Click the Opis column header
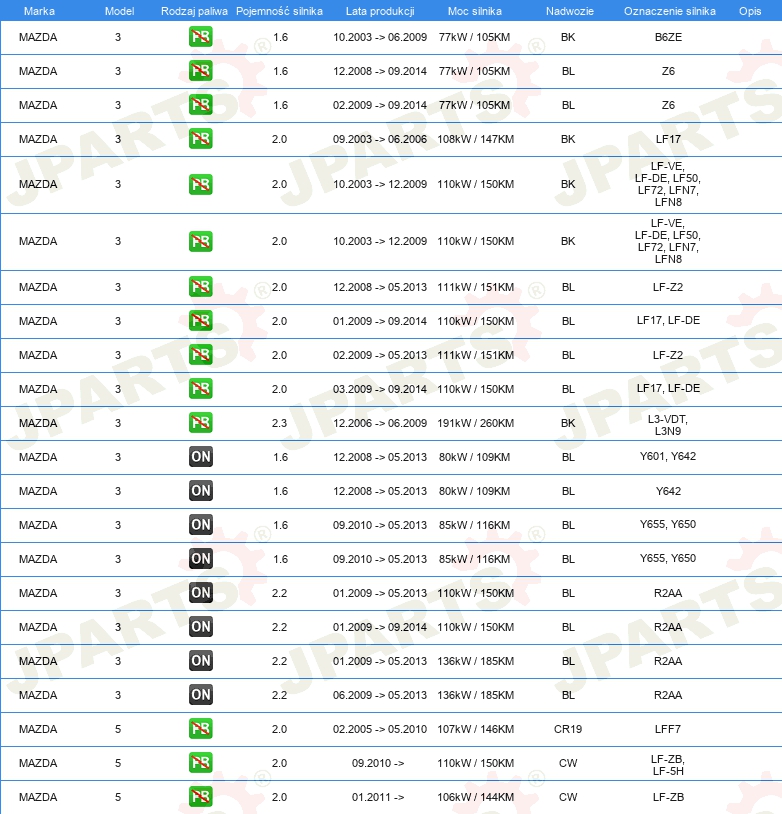 [x=749, y=10]
